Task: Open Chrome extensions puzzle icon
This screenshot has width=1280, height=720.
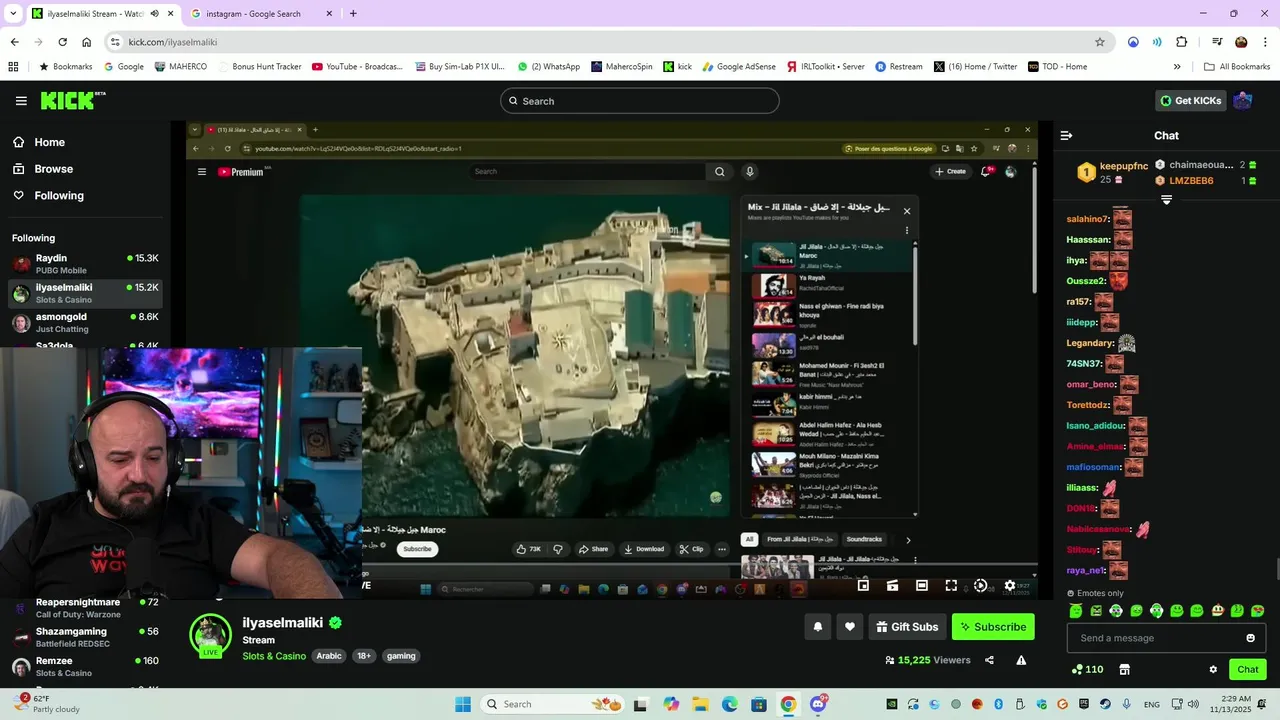Action: 1181,42
